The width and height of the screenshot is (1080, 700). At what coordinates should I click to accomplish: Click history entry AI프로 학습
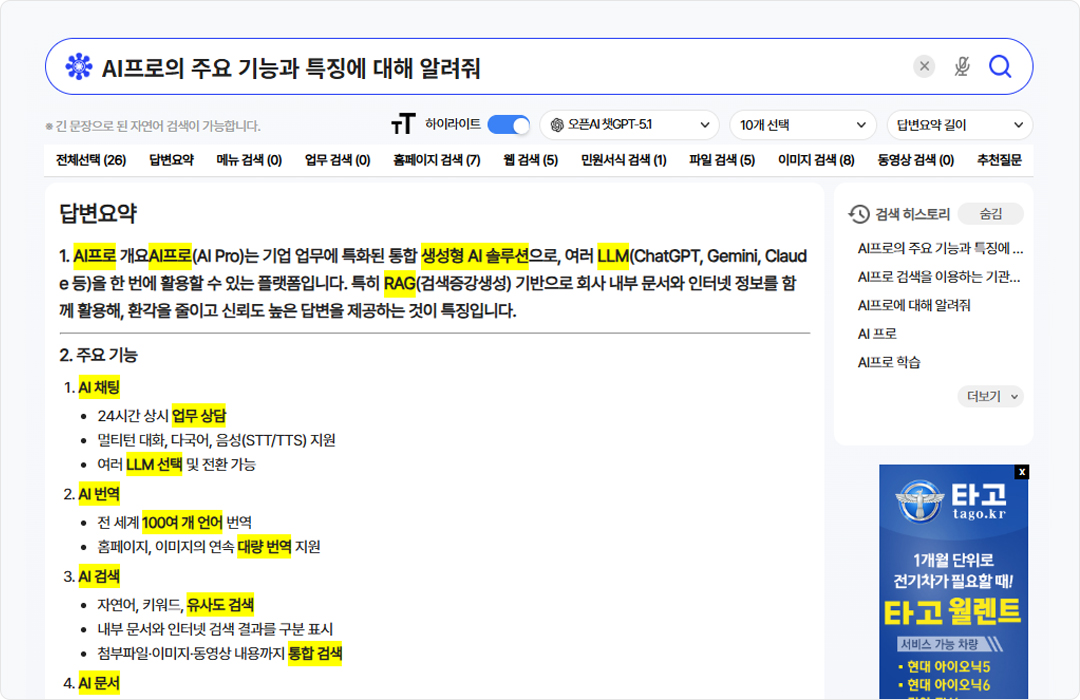click(889, 362)
